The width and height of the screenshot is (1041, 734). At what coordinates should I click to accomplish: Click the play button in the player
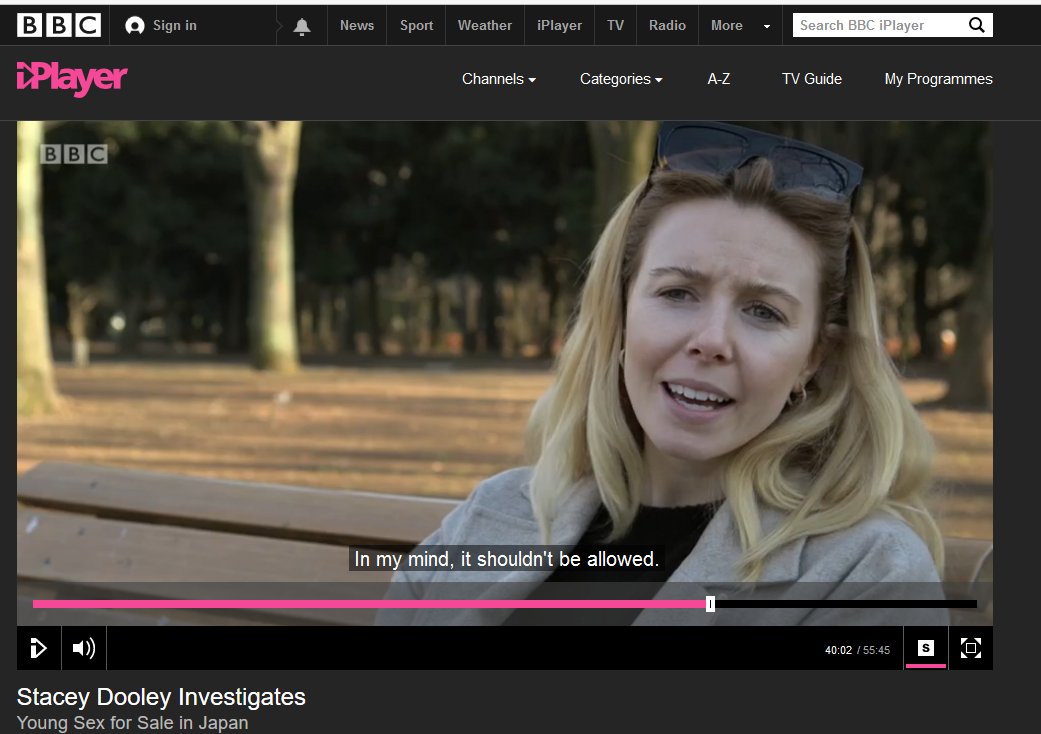pyautogui.click(x=39, y=648)
